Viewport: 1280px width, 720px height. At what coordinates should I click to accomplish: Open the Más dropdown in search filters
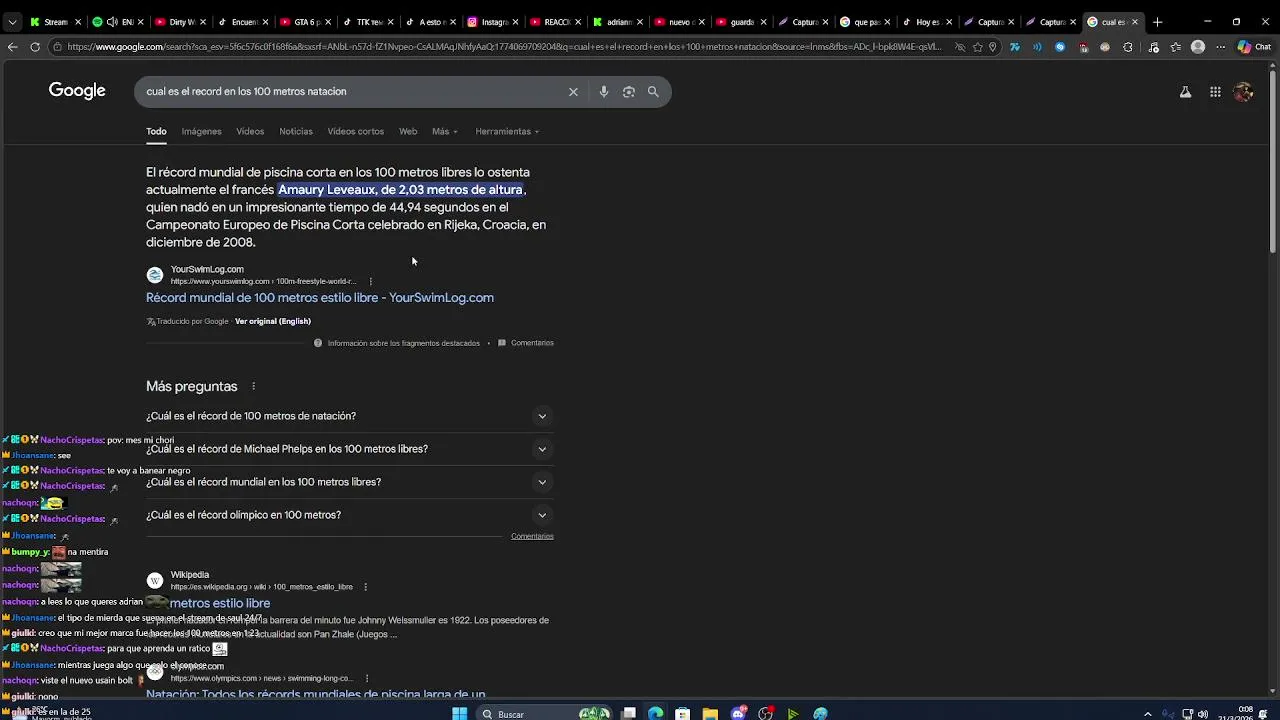click(444, 132)
